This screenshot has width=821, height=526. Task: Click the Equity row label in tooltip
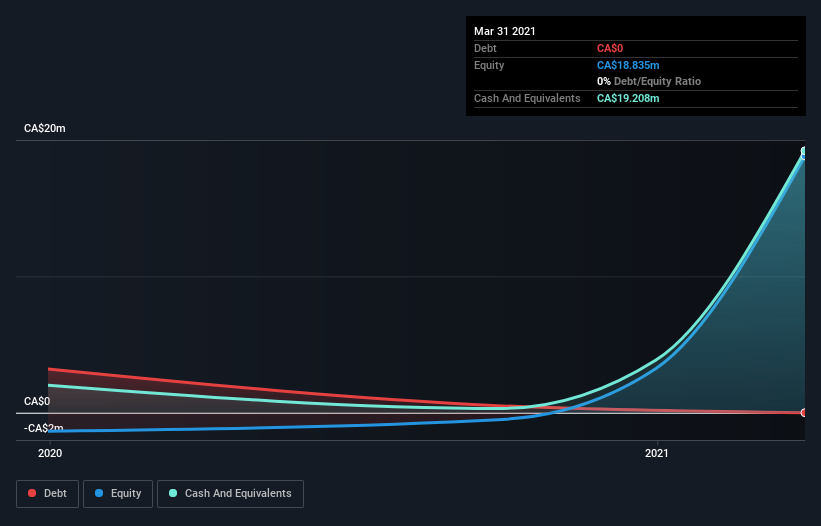coord(489,65)
